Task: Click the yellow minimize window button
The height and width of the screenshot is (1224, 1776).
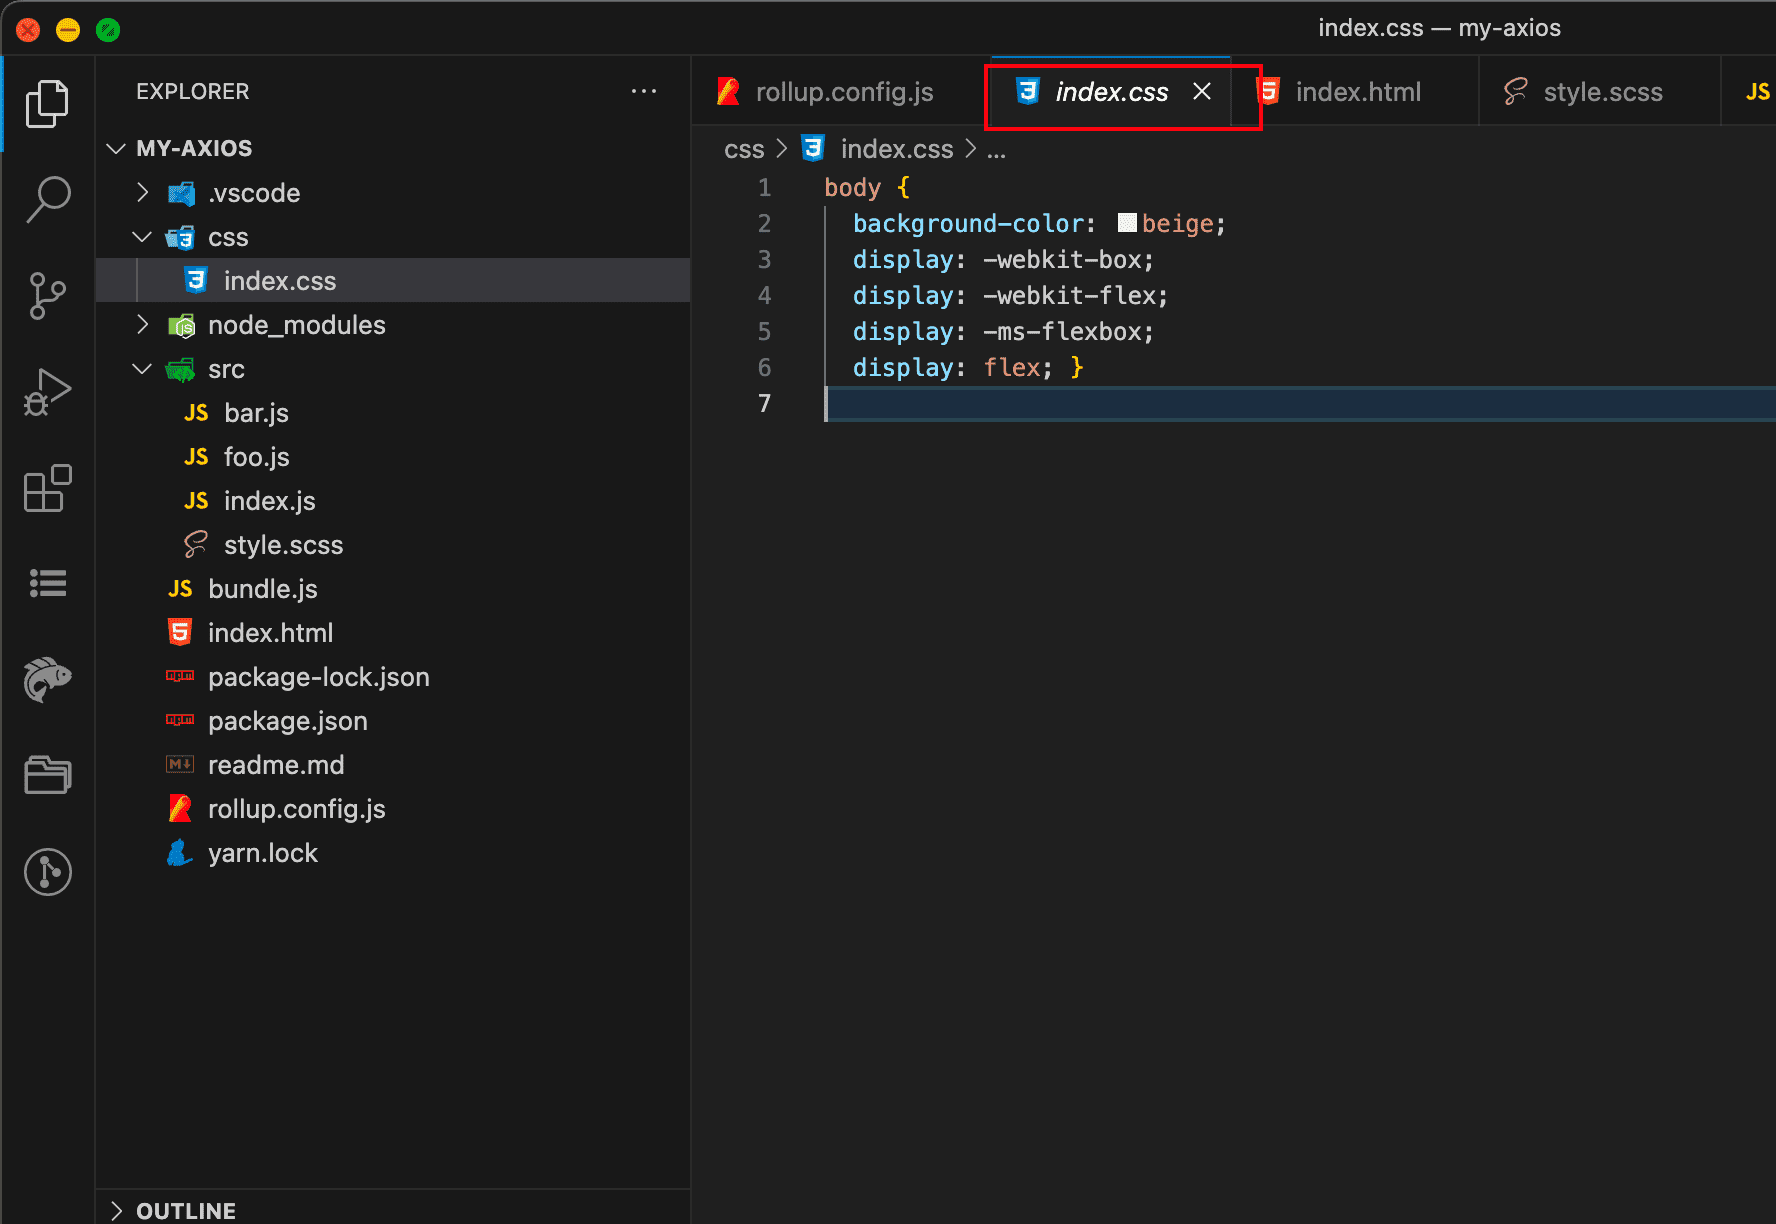Action: coord(68,30)
